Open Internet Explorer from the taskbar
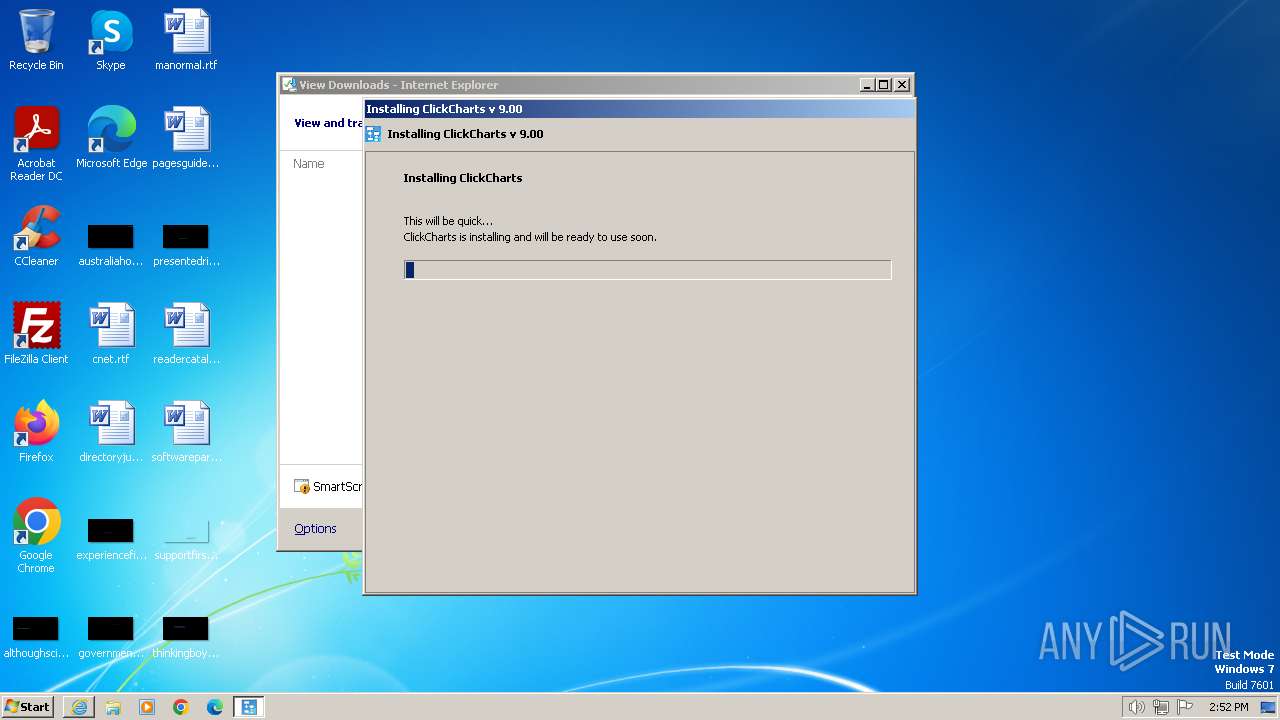This screenshot has width=1280, height=720. 79,707
